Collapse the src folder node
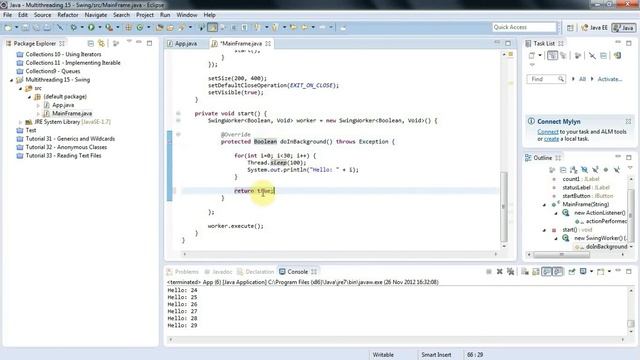Screen dimensions: 640x360 (20, 89)
